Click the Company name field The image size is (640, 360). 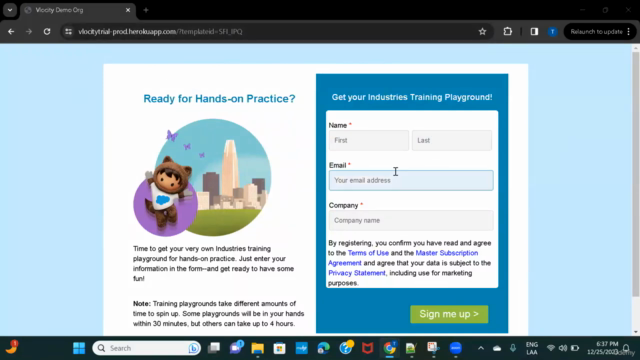coord(411,220)
